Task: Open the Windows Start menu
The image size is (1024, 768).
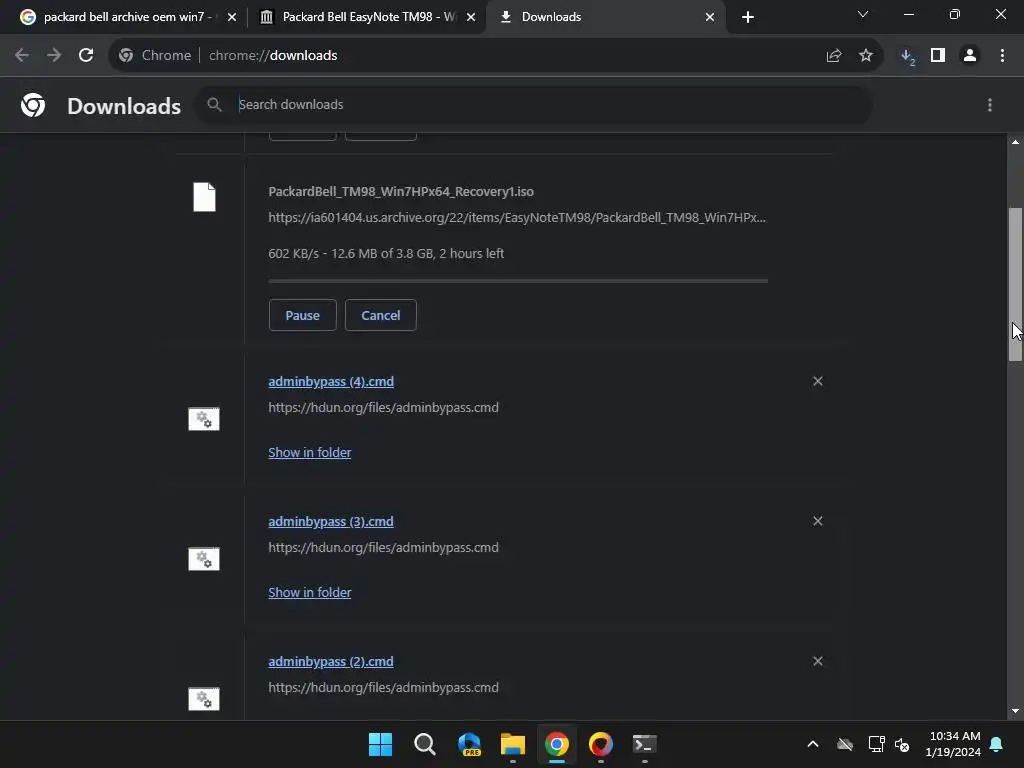Action: tap(380, 744)
